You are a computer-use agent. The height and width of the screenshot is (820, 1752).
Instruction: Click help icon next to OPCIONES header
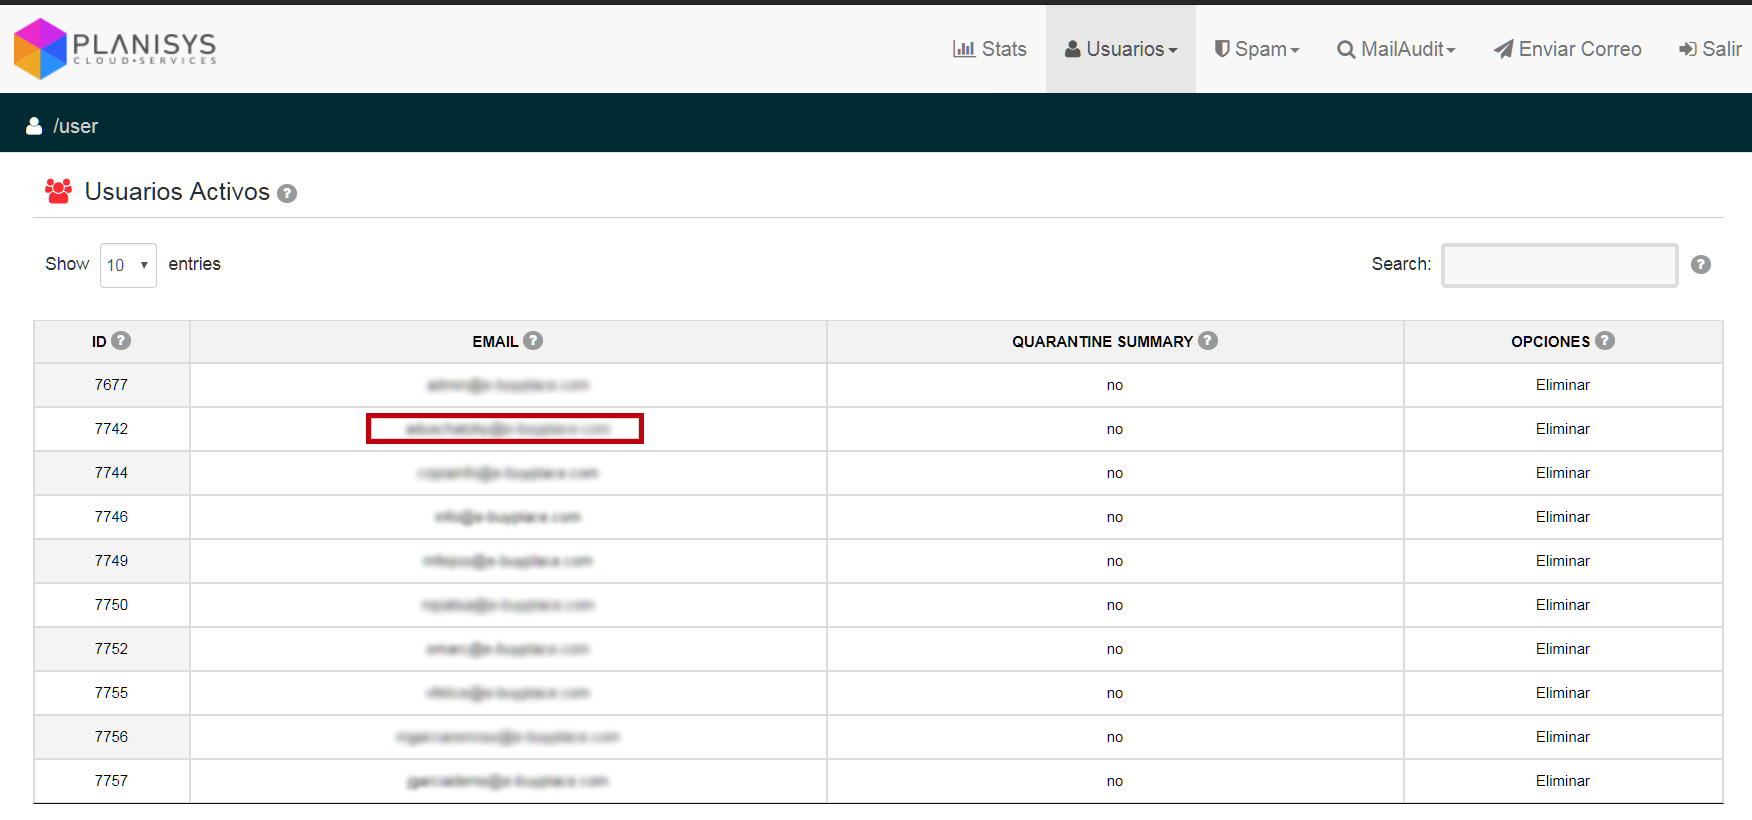tap(1605, 341)
